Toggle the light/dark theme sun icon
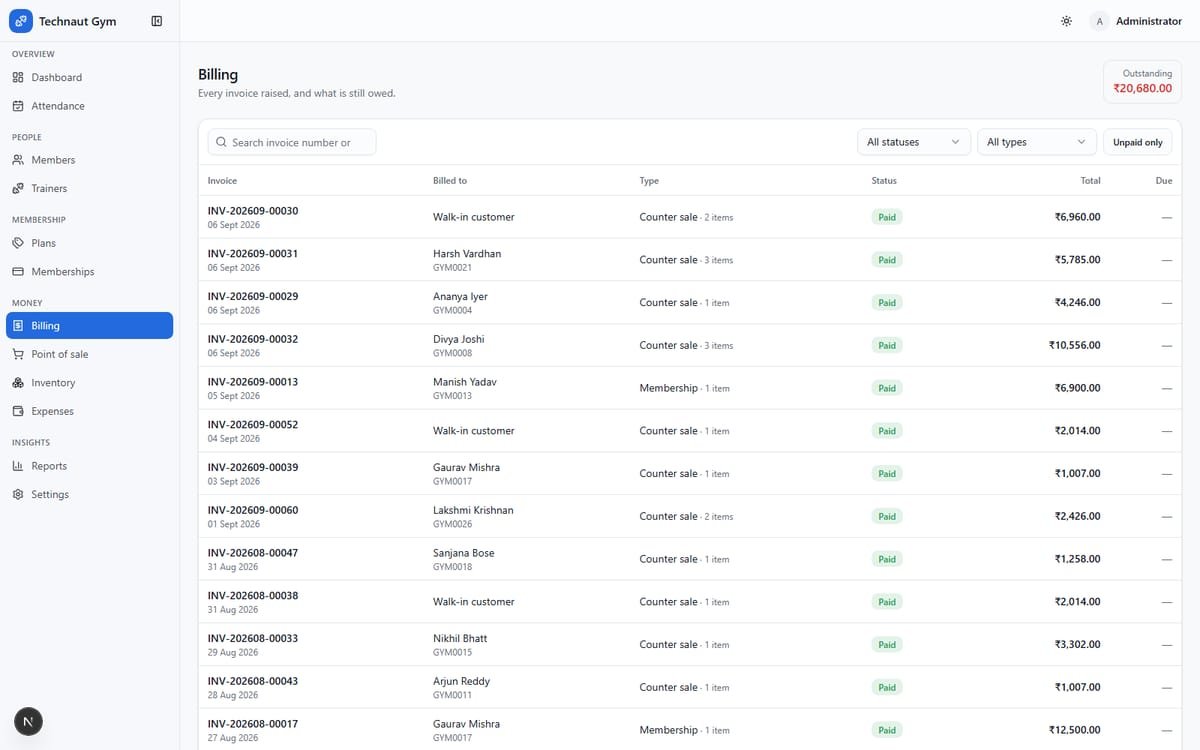The width and height of the screenshot is (1200, 750). click(1066, 21)
